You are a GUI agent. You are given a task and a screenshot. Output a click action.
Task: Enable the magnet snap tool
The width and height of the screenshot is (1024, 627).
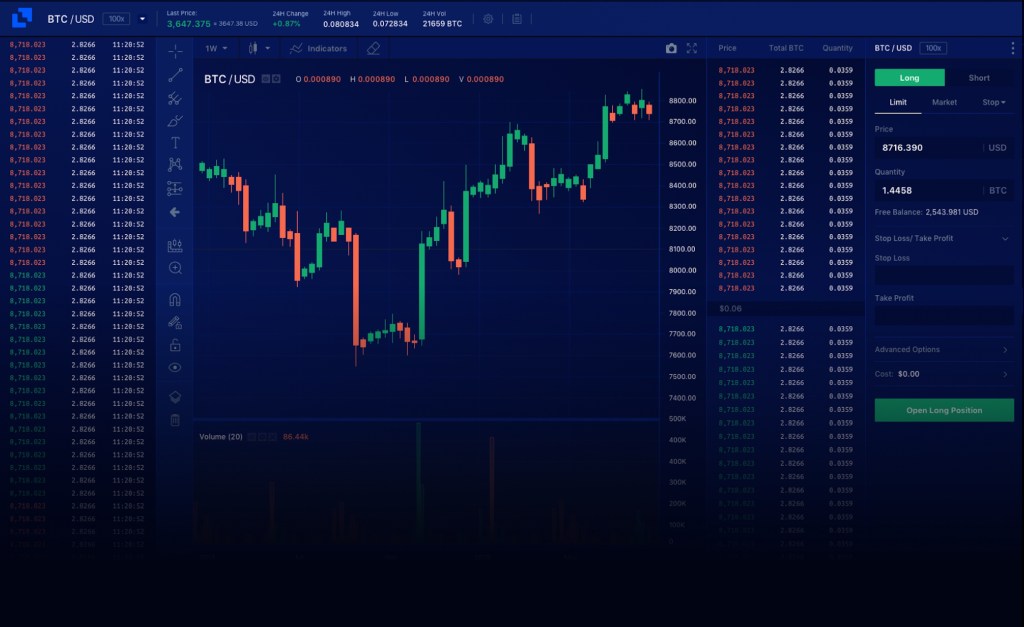tap(175, 299)
